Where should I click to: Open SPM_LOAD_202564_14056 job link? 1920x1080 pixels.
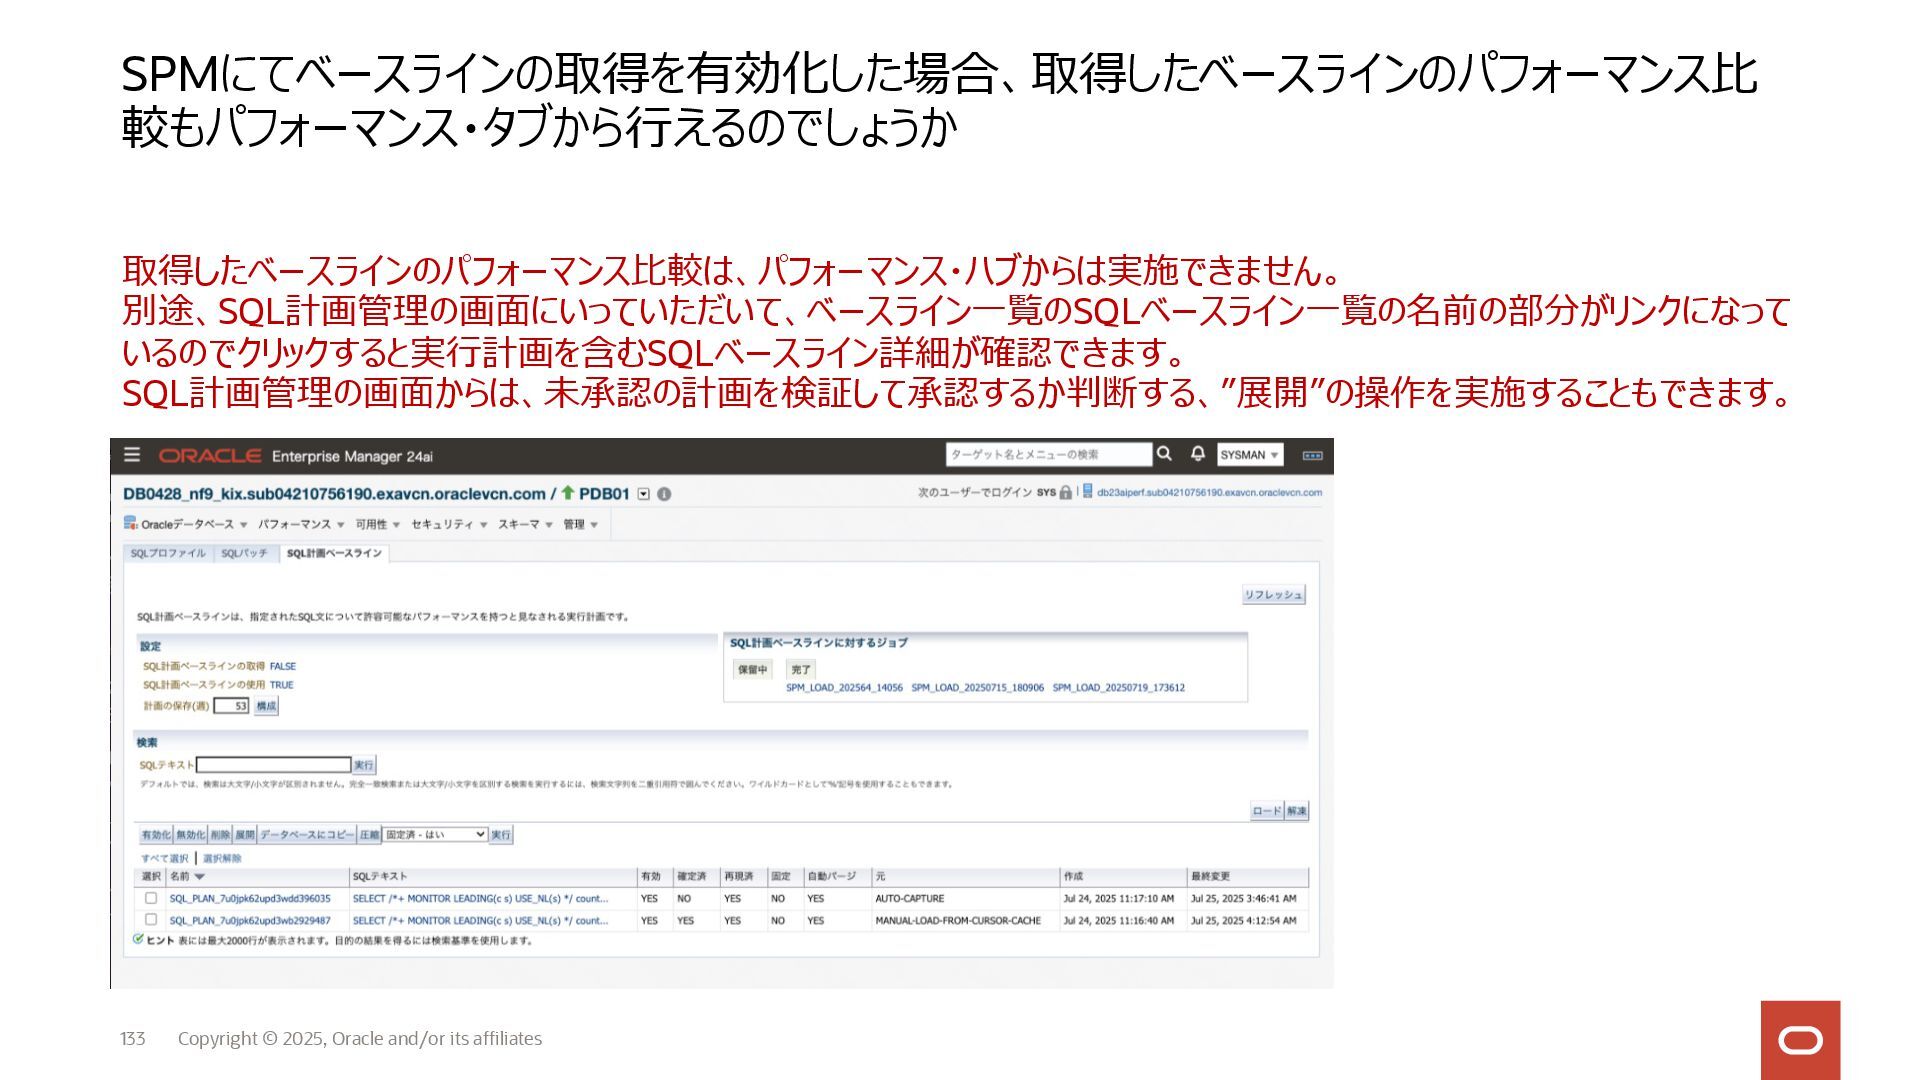(x=844, y=688)
